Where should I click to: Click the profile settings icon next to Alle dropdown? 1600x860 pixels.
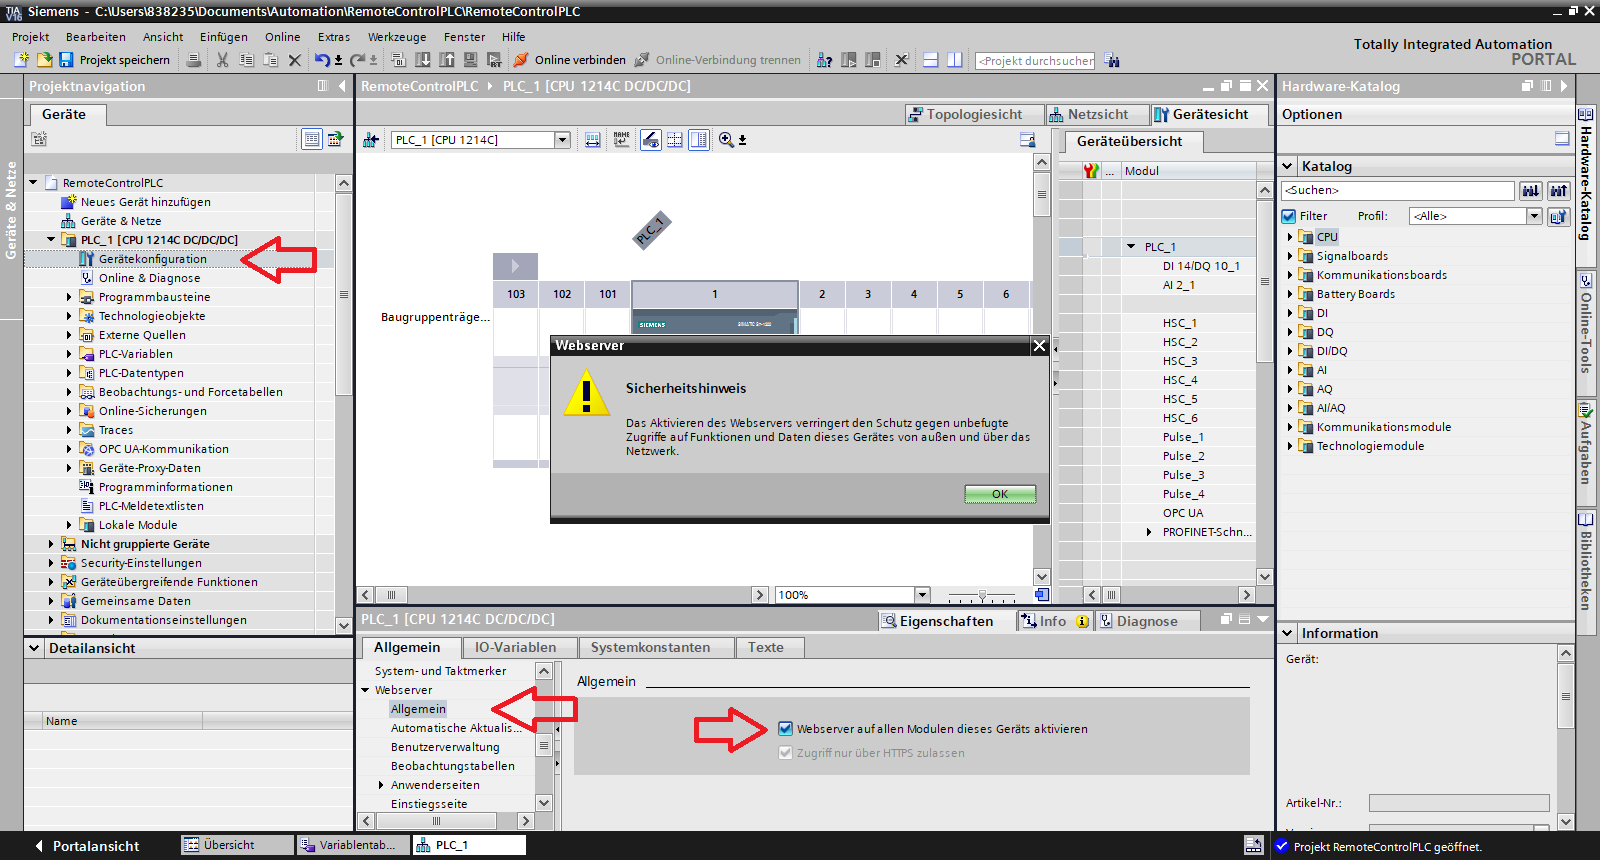[1558, 216]
